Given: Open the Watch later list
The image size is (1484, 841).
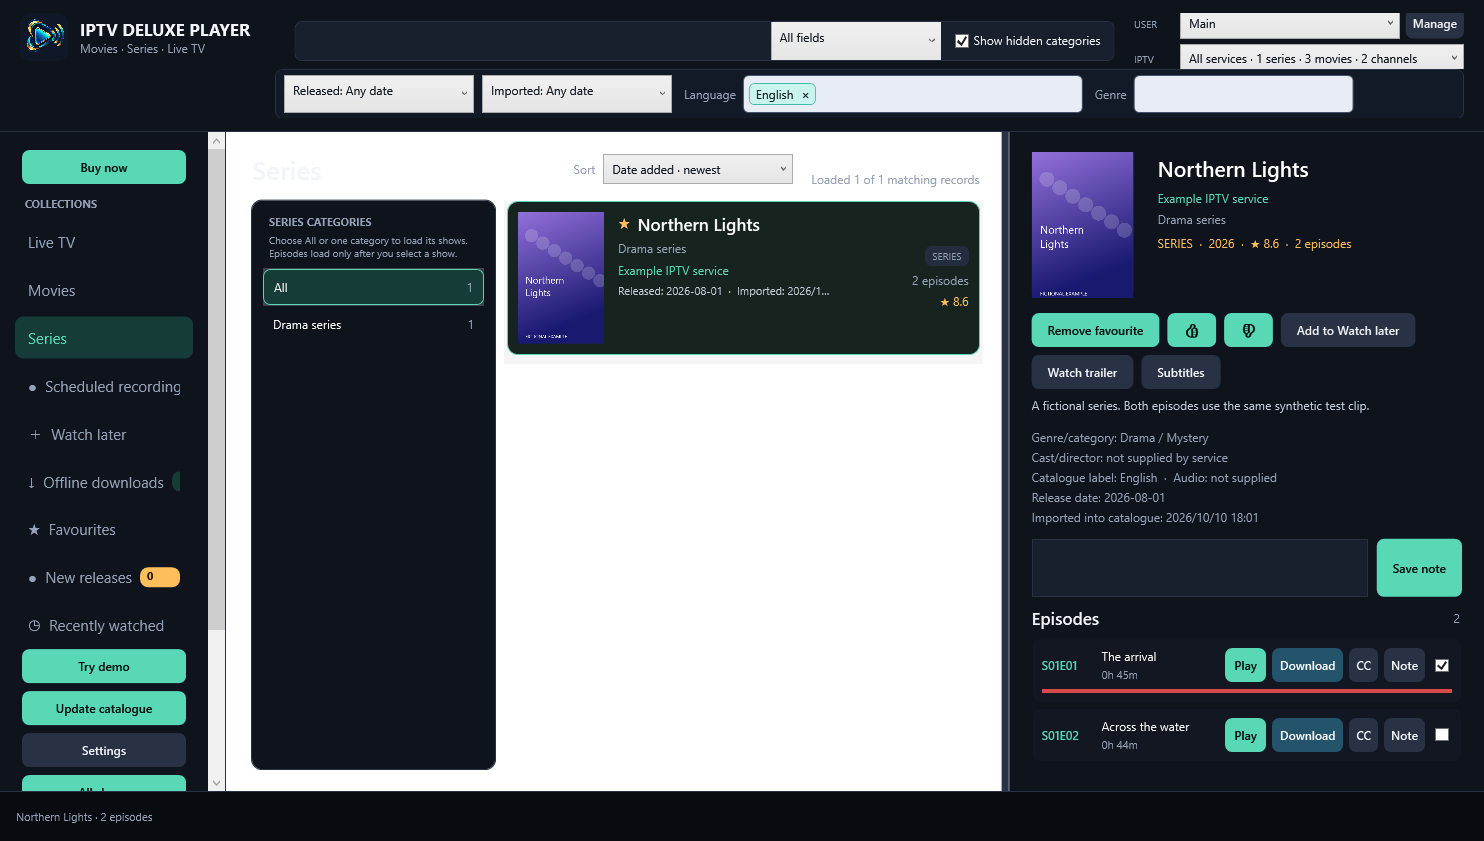Looking at the screenshot, I should pos(104,435).
